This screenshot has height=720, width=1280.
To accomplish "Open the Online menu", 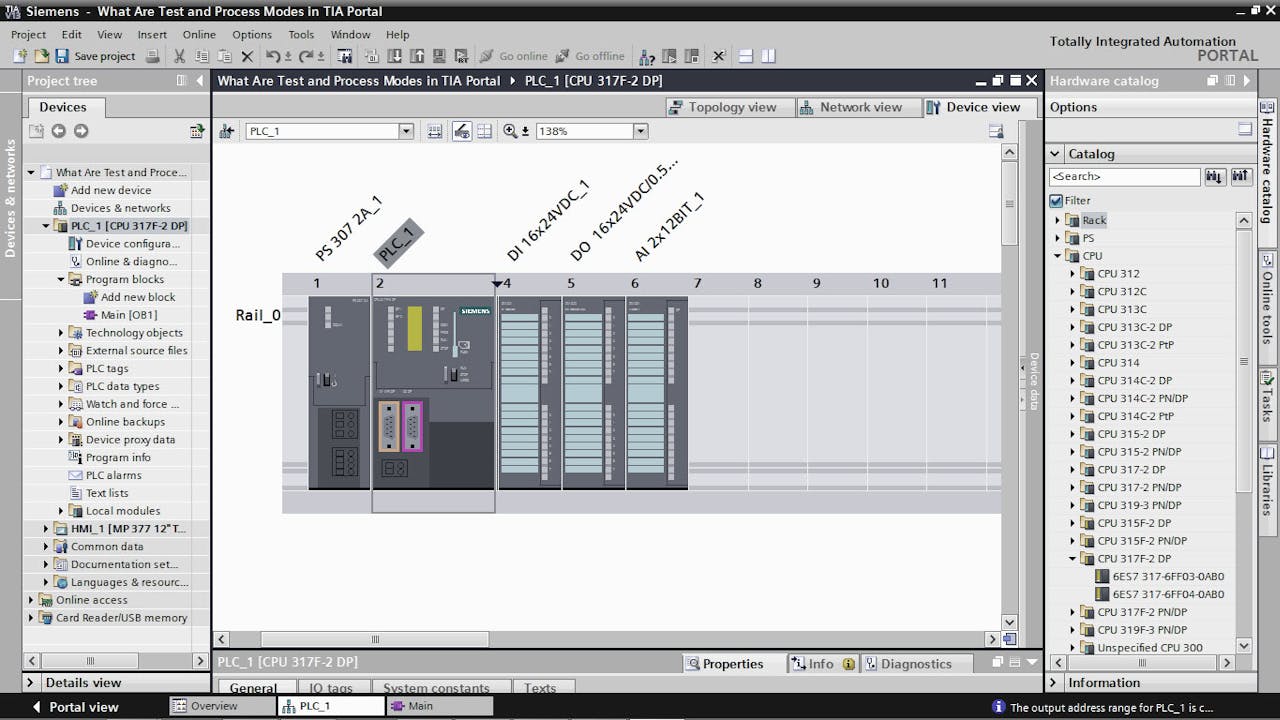I will tap(199, 34).
